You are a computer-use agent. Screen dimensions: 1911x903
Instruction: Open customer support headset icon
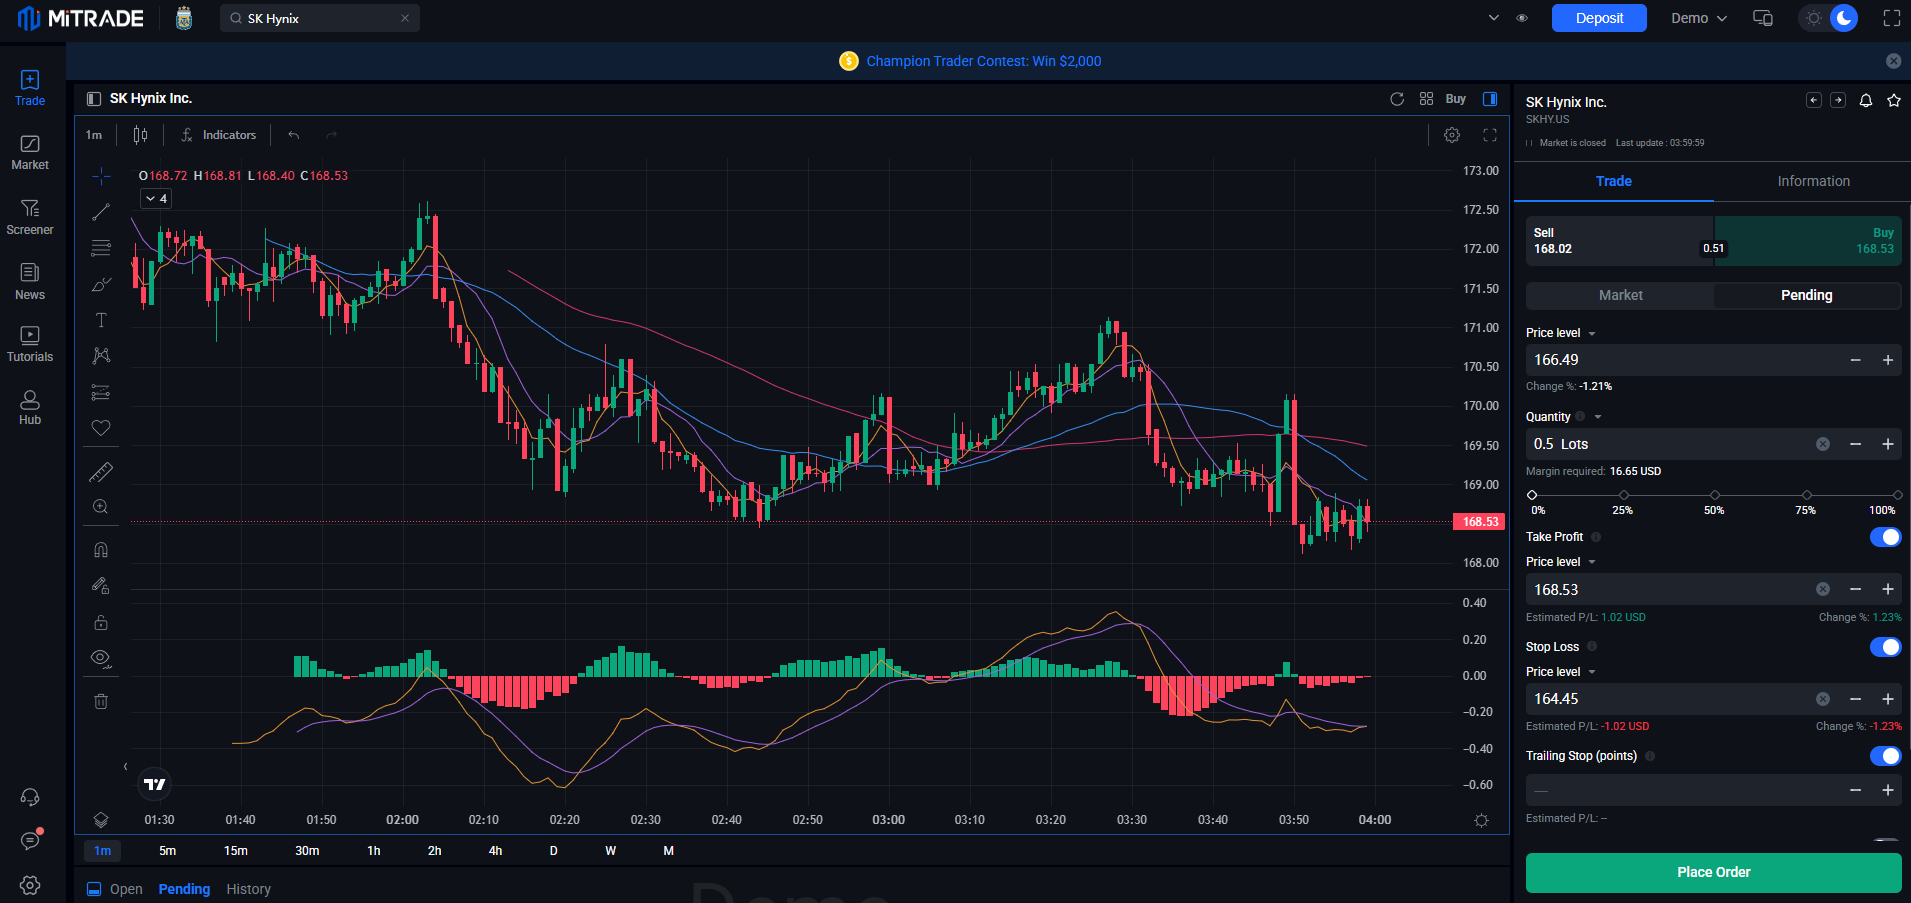point(30,797)
